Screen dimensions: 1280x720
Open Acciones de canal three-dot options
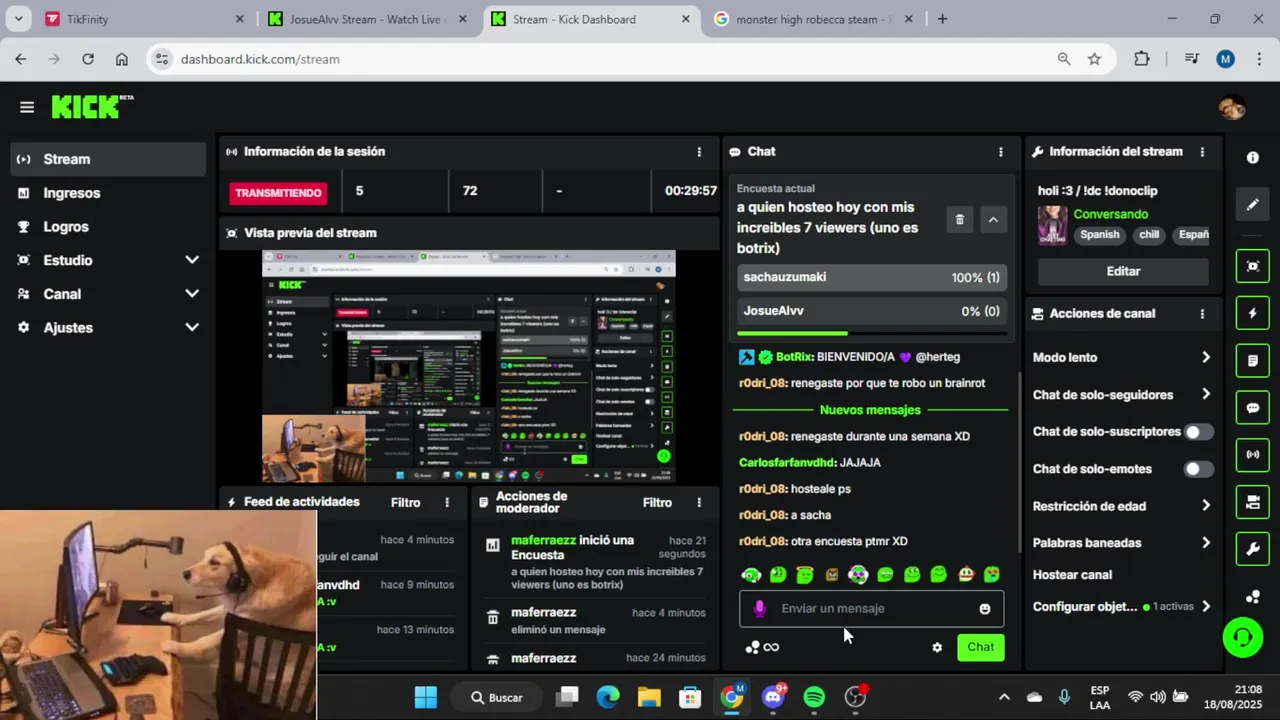(x=1202, y=314)
